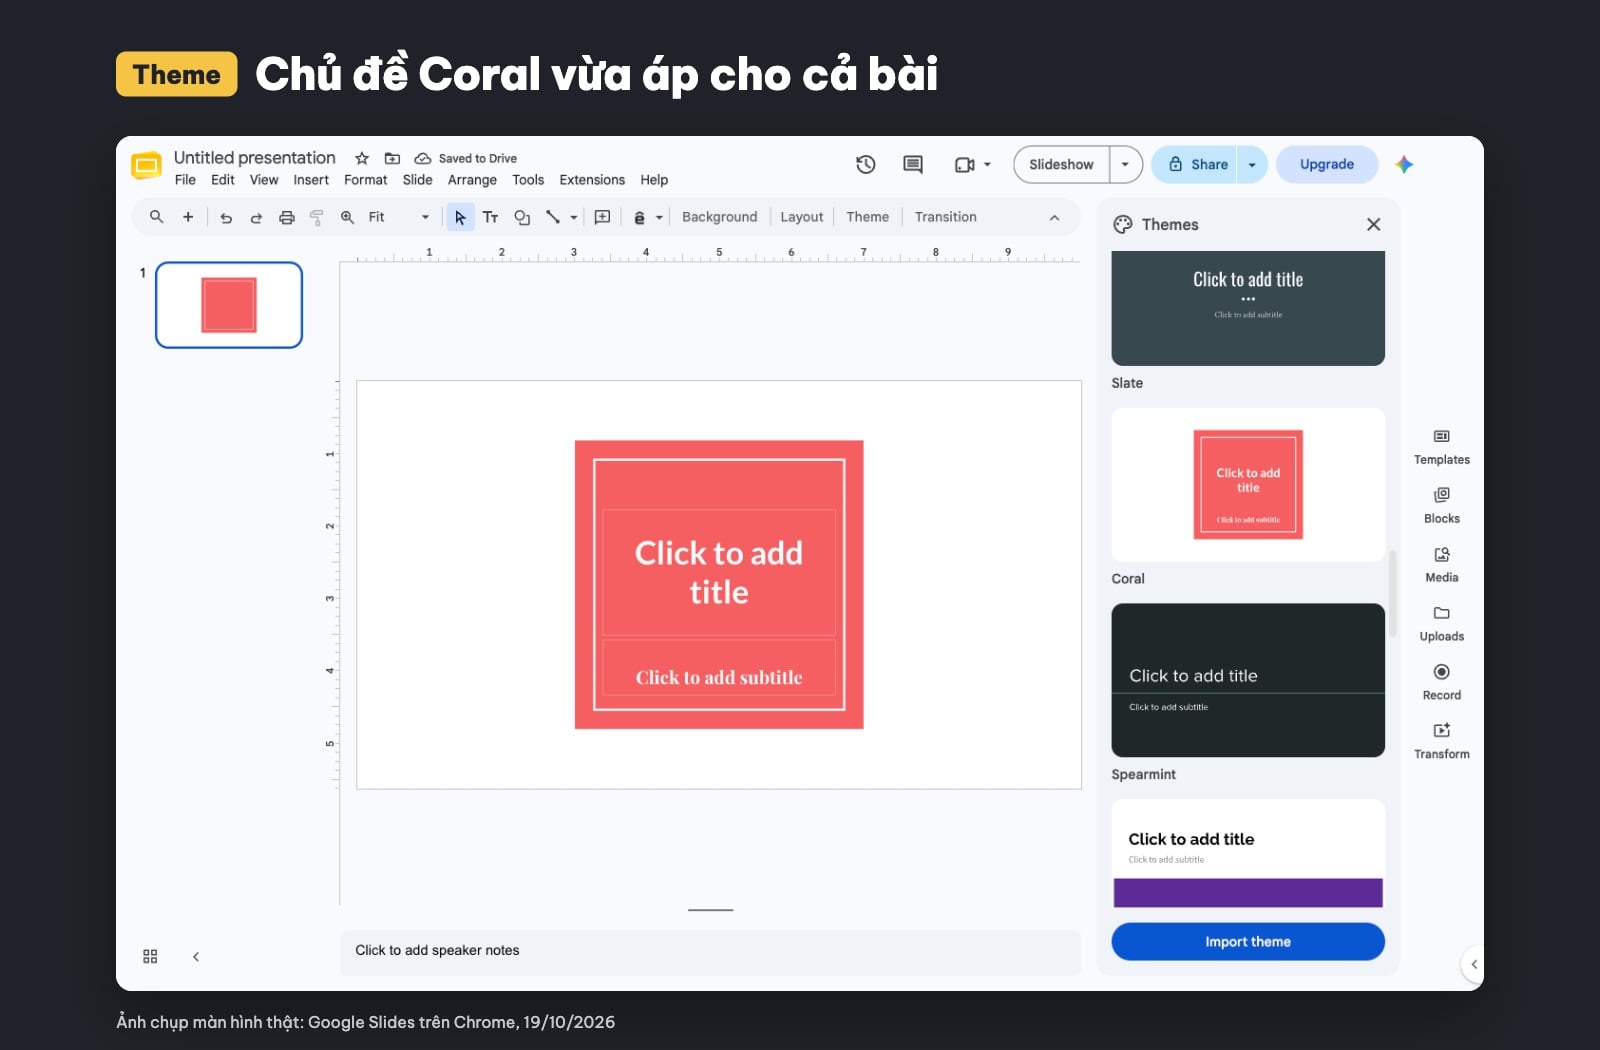Open the Extensions menu

tap(592, 180)
